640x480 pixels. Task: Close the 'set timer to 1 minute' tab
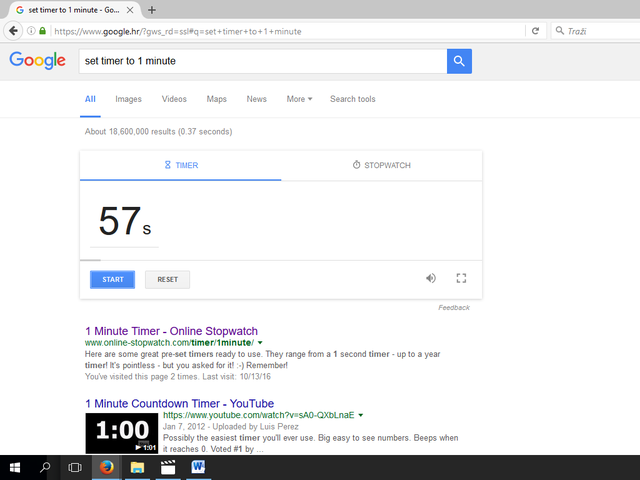point(130,10)
